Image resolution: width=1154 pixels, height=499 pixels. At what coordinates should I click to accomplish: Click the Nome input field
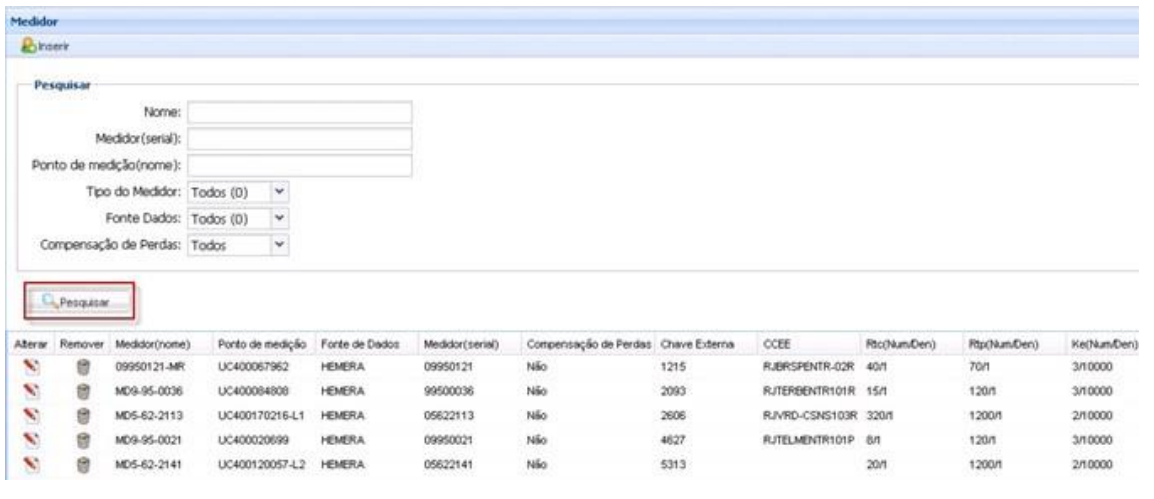tap(299, 112)
